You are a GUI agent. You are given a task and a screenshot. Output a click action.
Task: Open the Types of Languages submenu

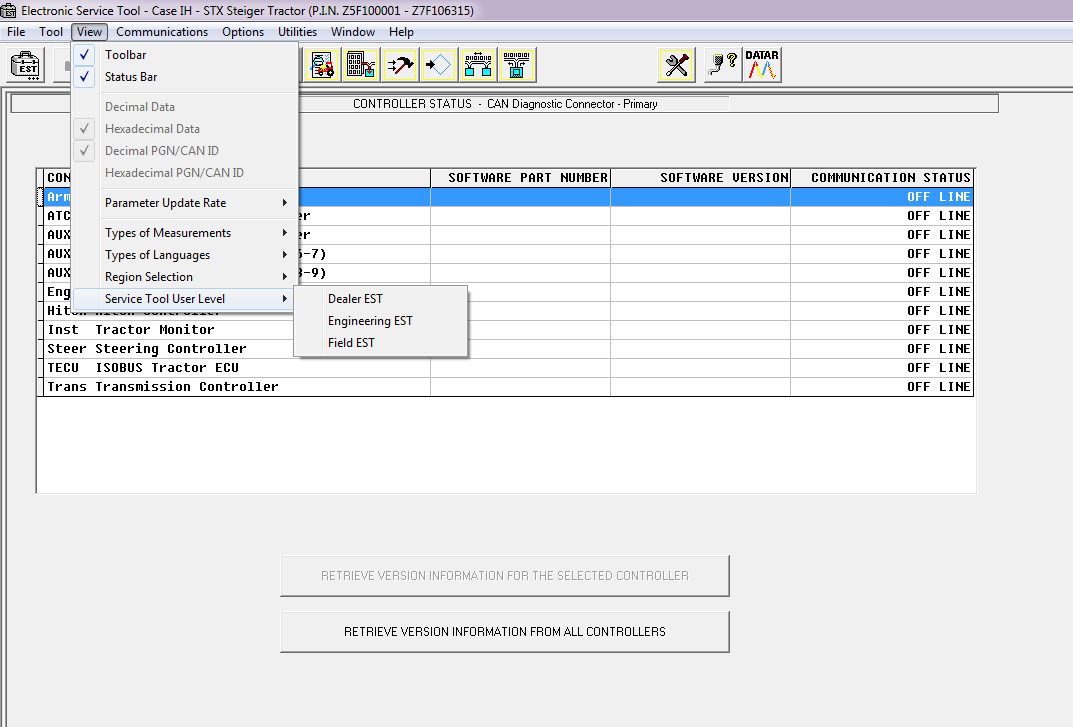pyautogui.click(x=156, y=254)
